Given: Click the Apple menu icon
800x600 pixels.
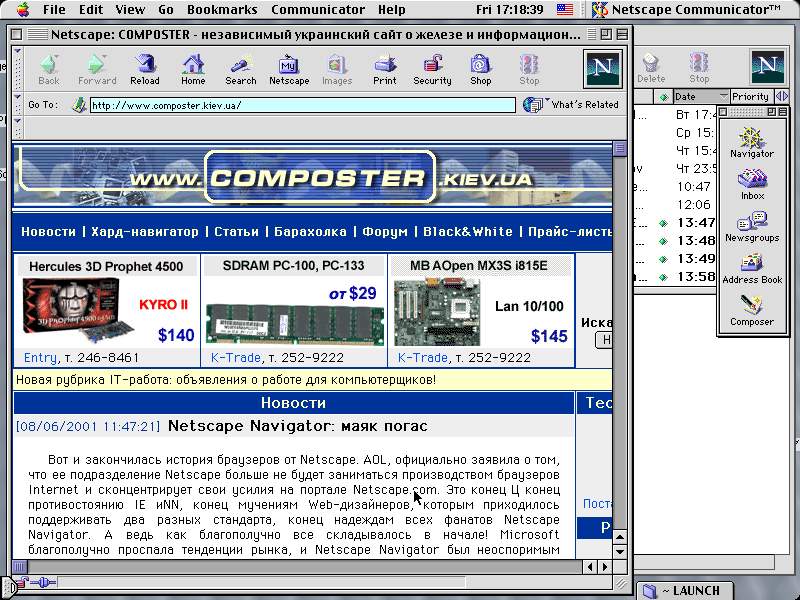Looking at the screenshot, I should [x=23, y=9].
